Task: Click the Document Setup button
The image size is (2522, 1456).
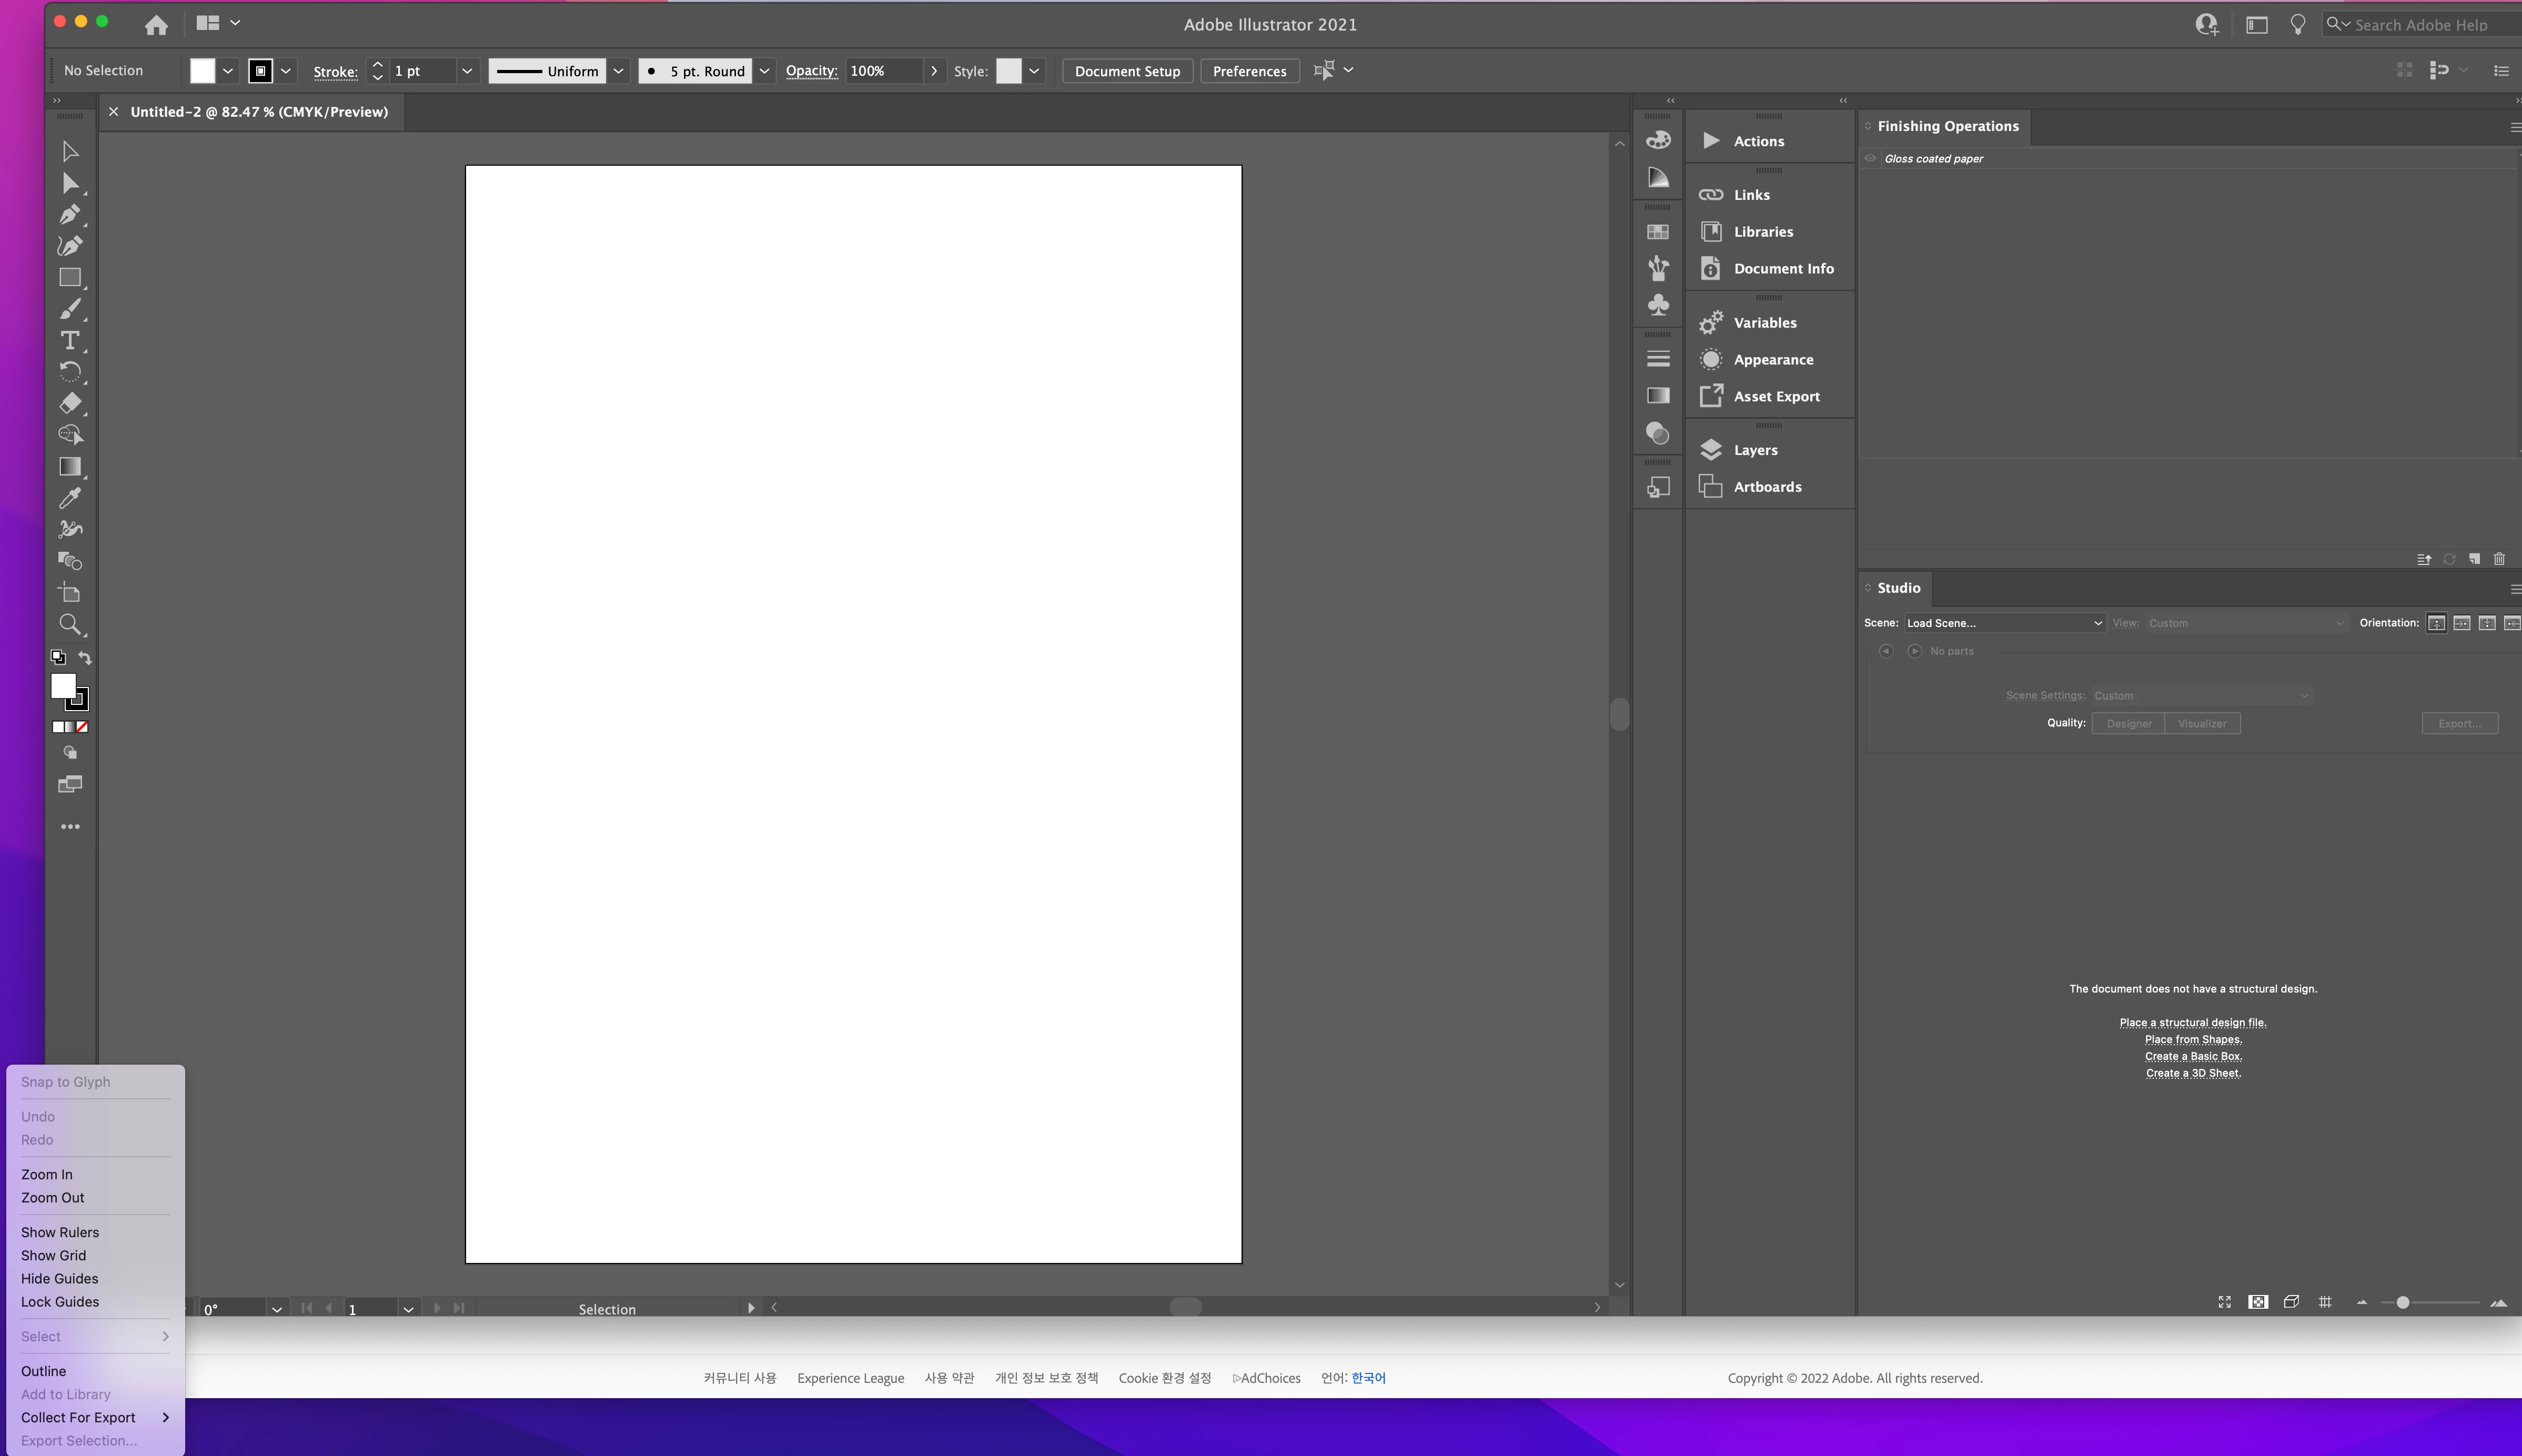Action: (x=1127, y=71)
